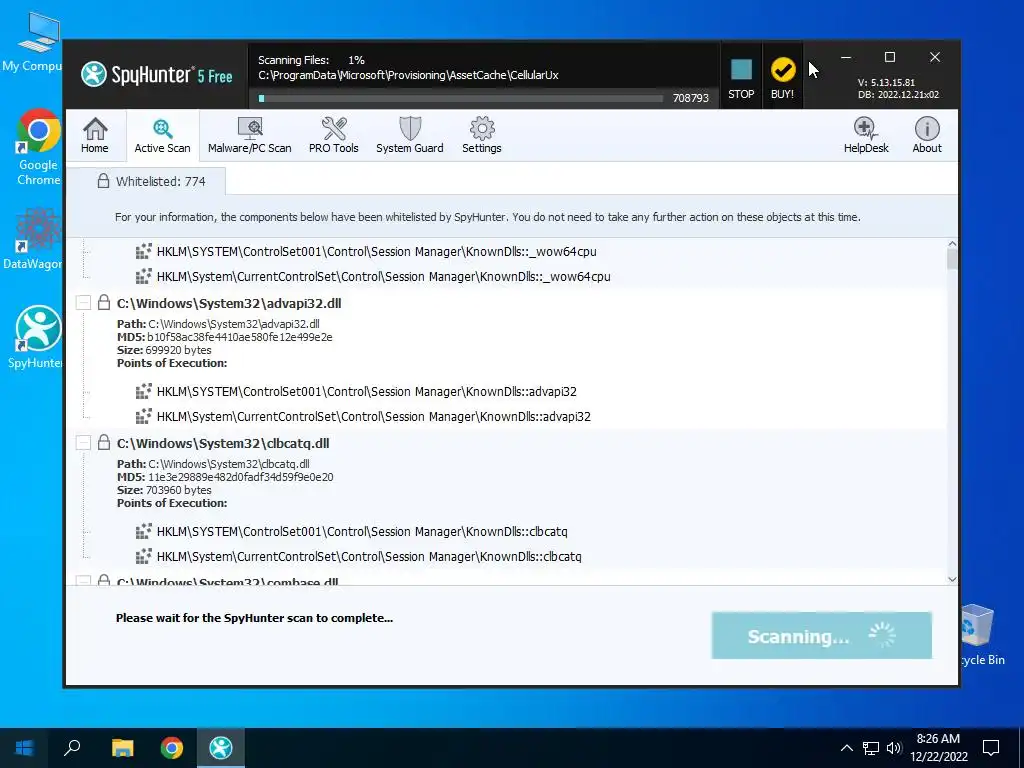1024x768 pixels.
Task: Click the SpyHunter taskbar button
Action: tap(221, 748)
